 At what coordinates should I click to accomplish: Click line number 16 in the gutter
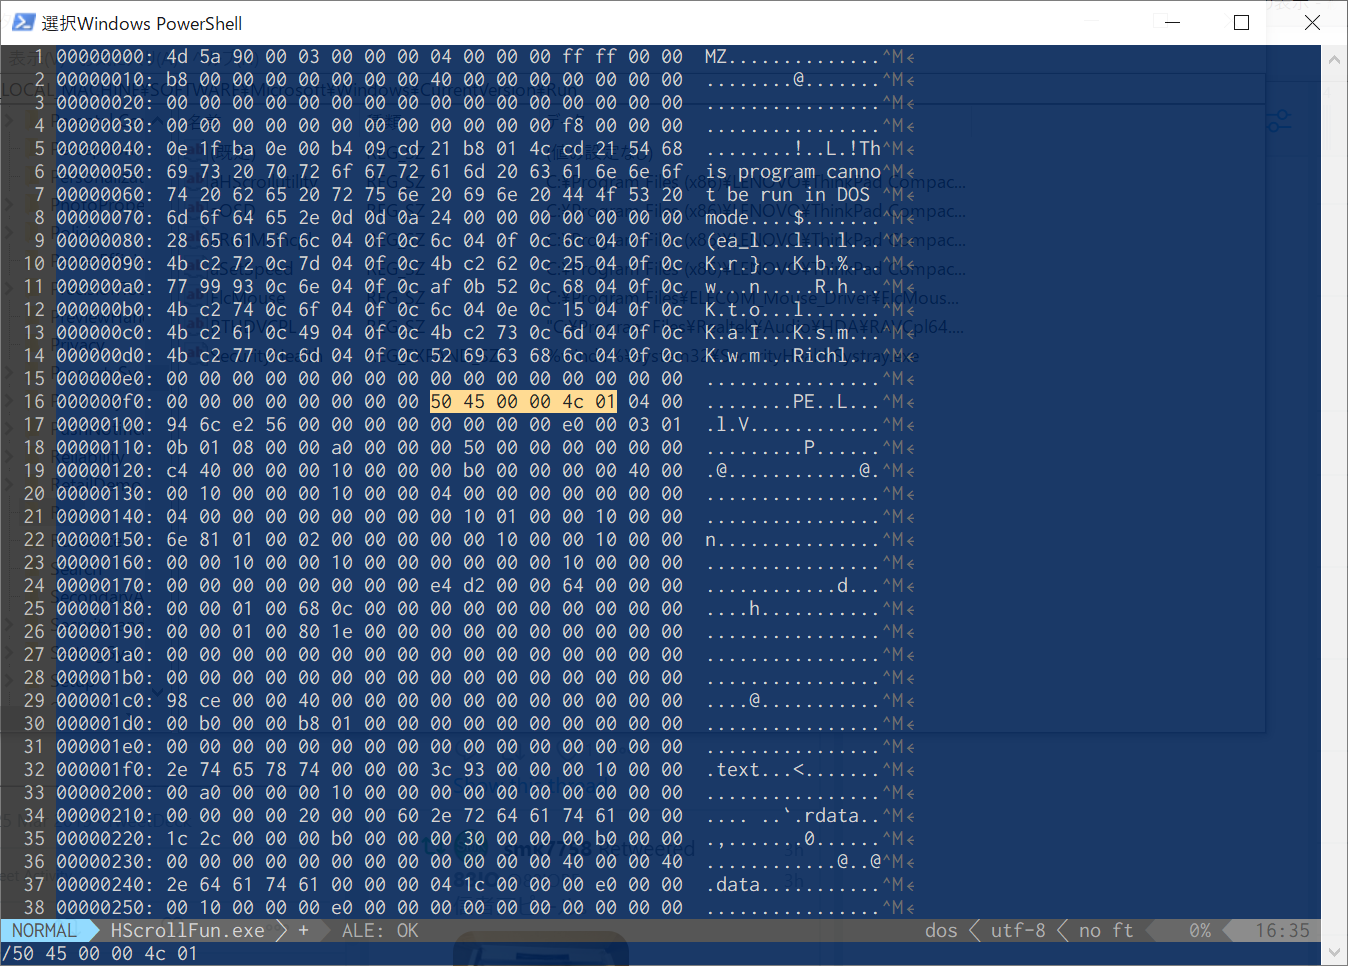pyautogui.click(x=34, y=402)
